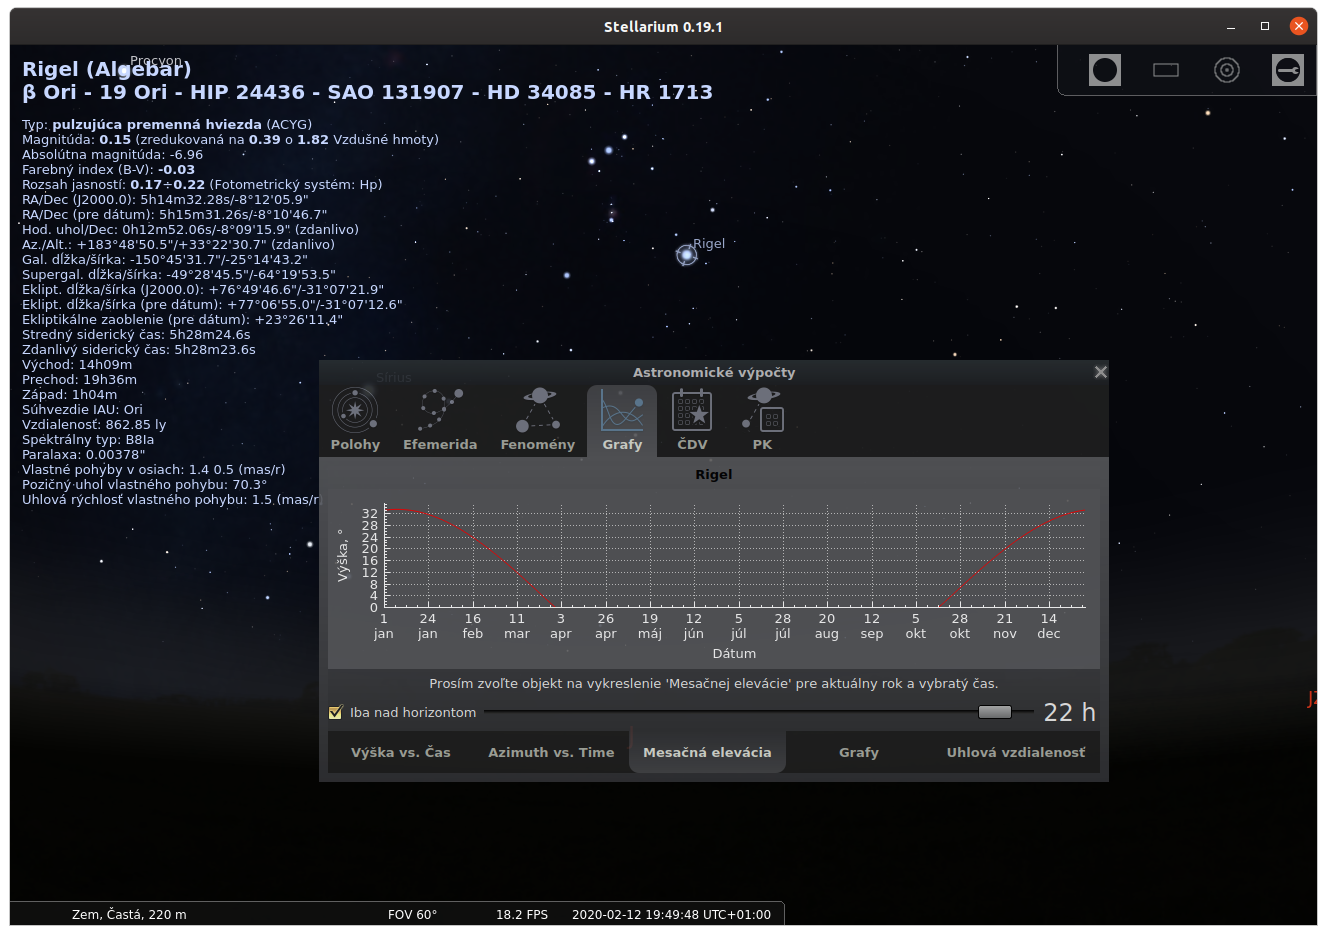1327x935 pixels.
Task: Click the 'Západ: 1h04m' line
Action: coord(69,394)
